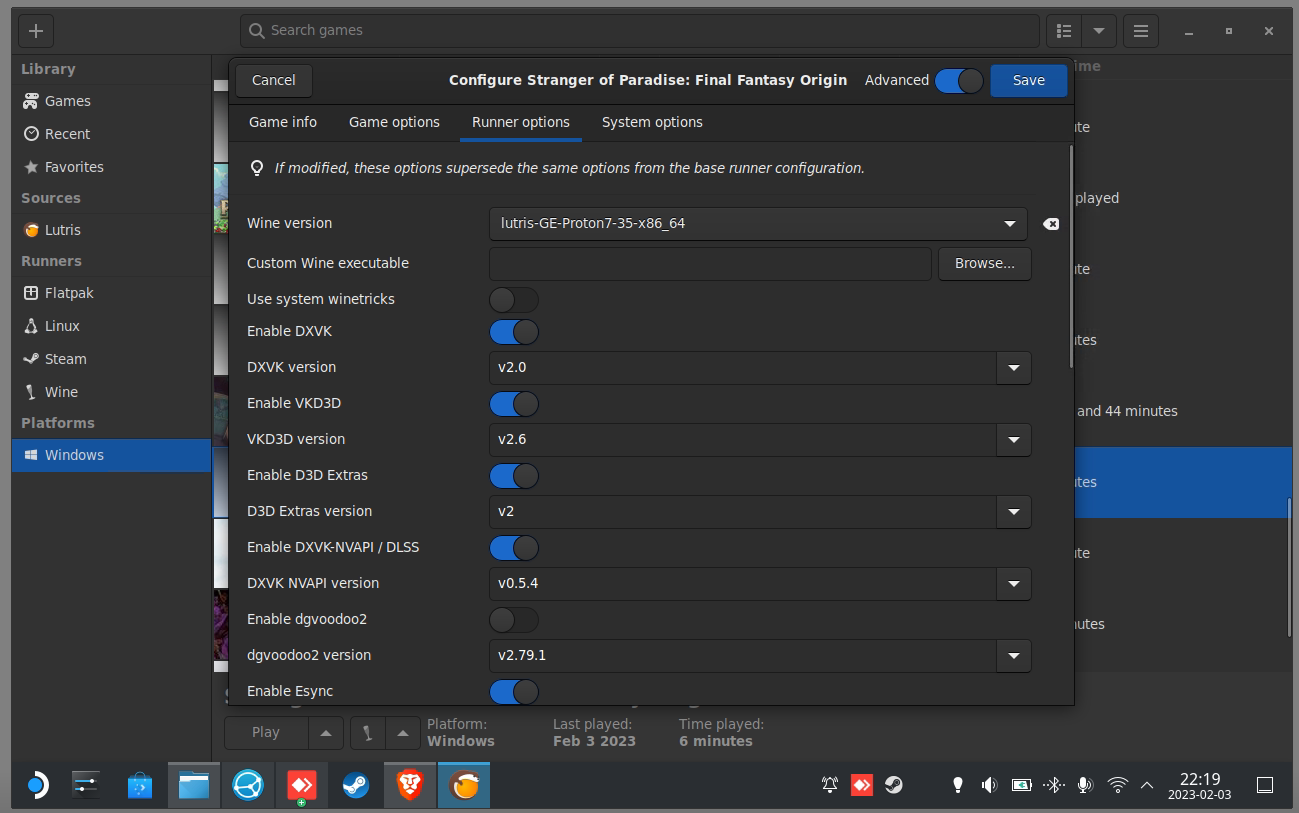
Task: Save the game configuration
Action: (x=1028, y=81)
